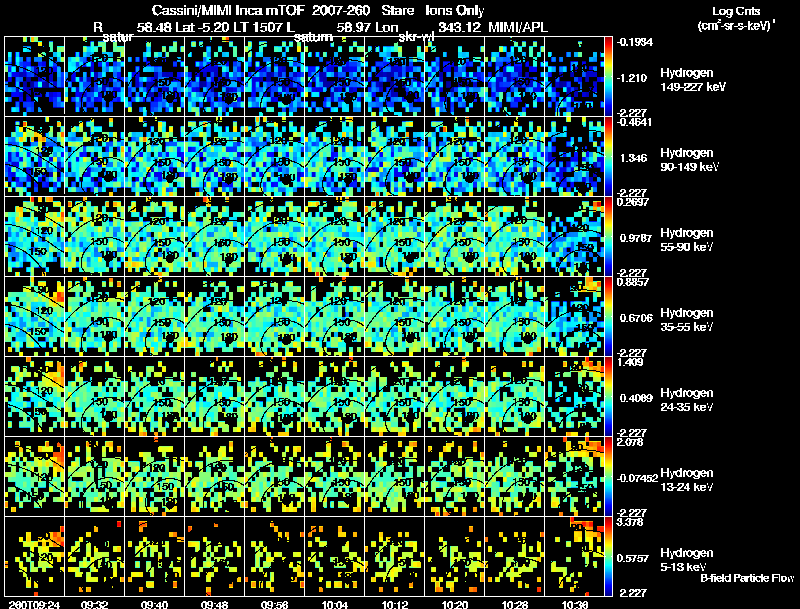Click the '10:04' time label
This screenshot has height=609, width=800.
click(335, 604)
